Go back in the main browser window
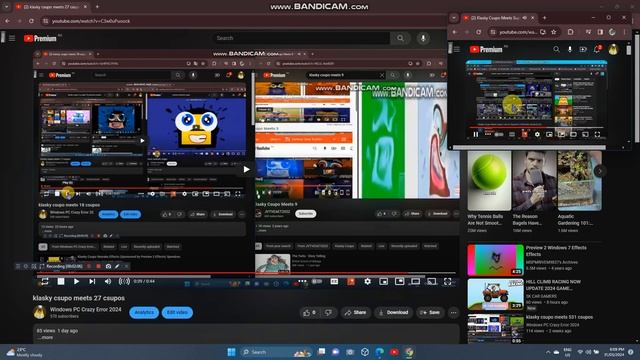The width and height of the screenshot is (640, 360). (8, 21)
